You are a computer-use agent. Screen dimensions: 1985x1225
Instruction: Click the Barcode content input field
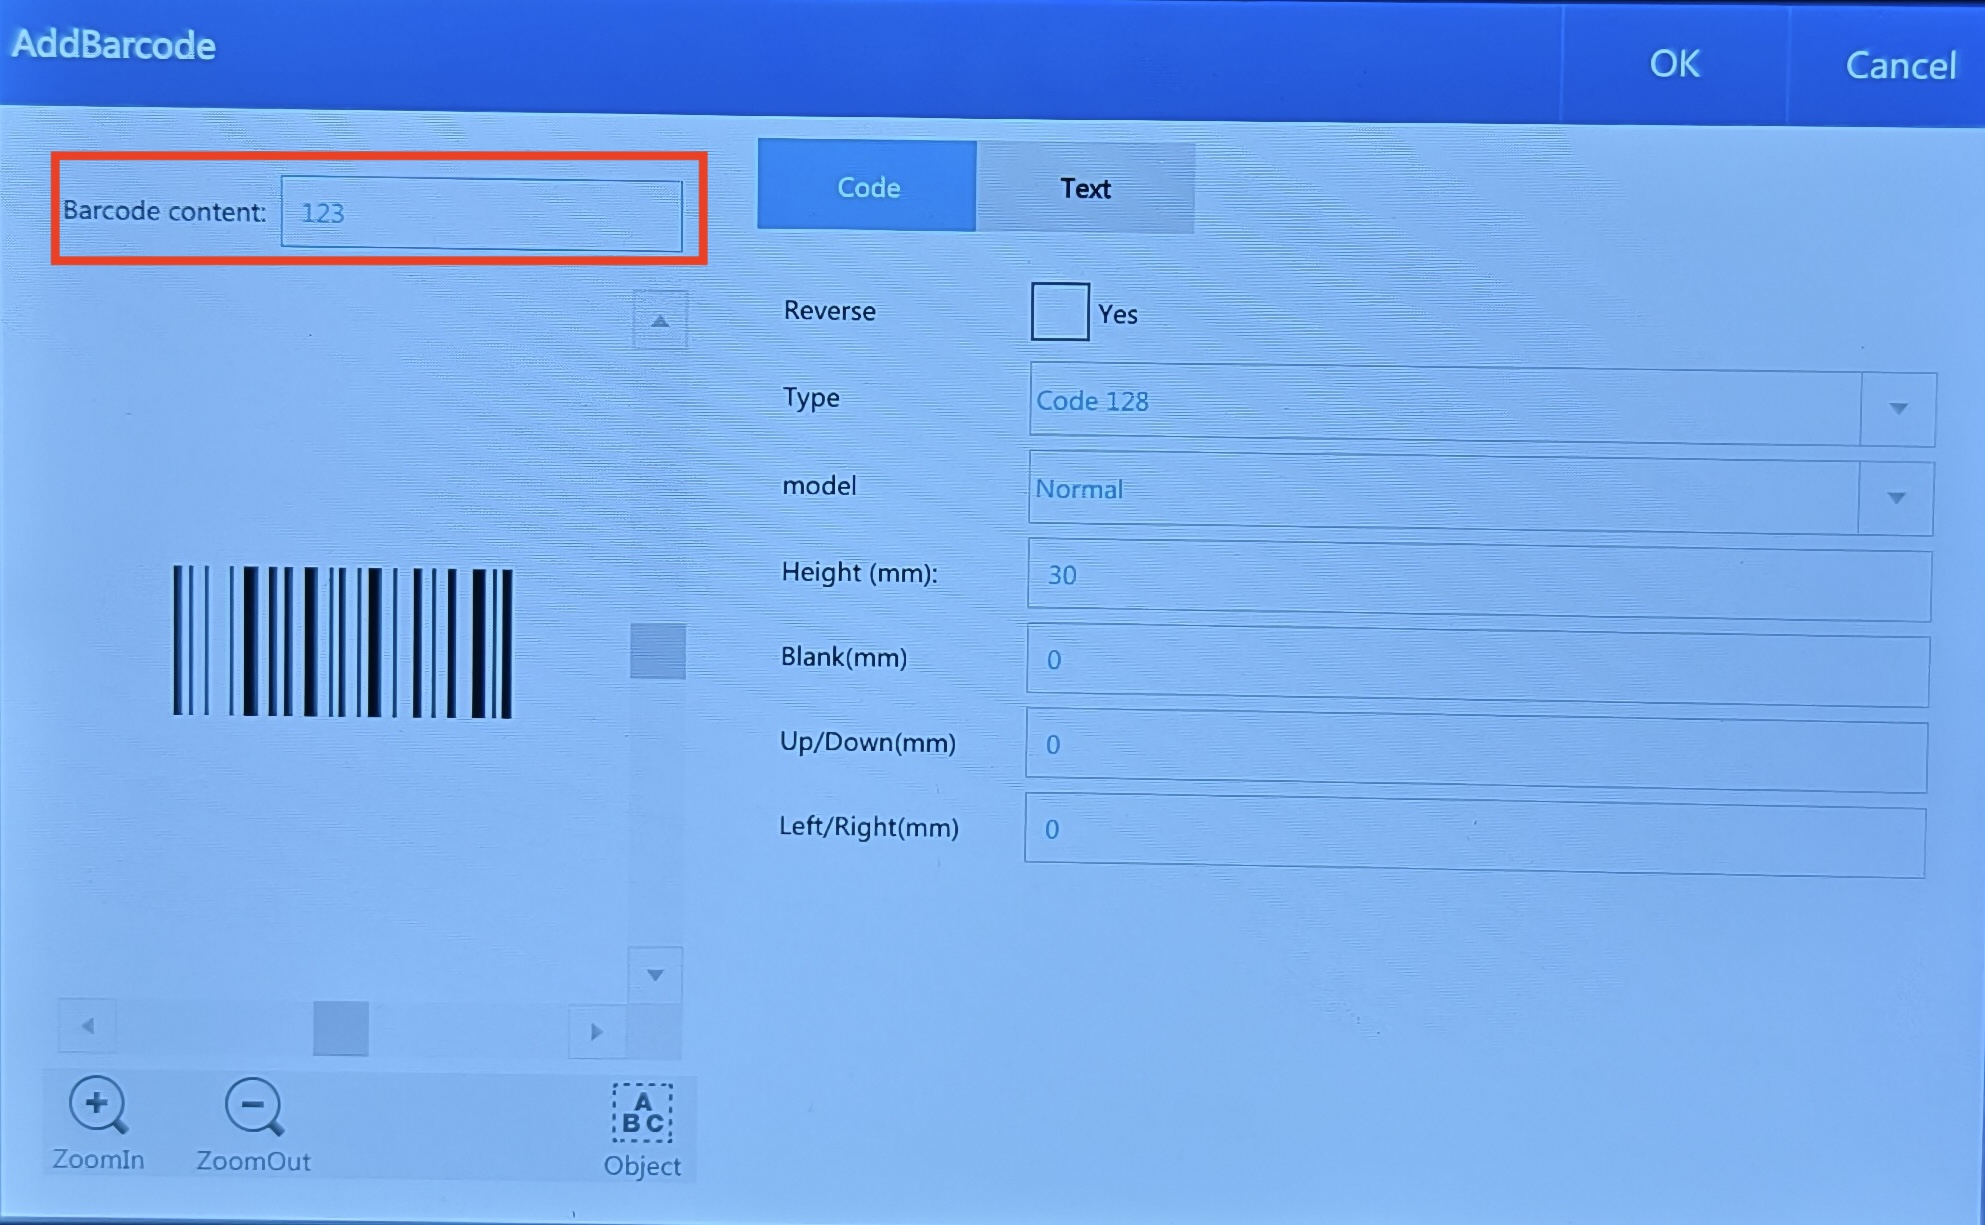(x=481, y=214)
